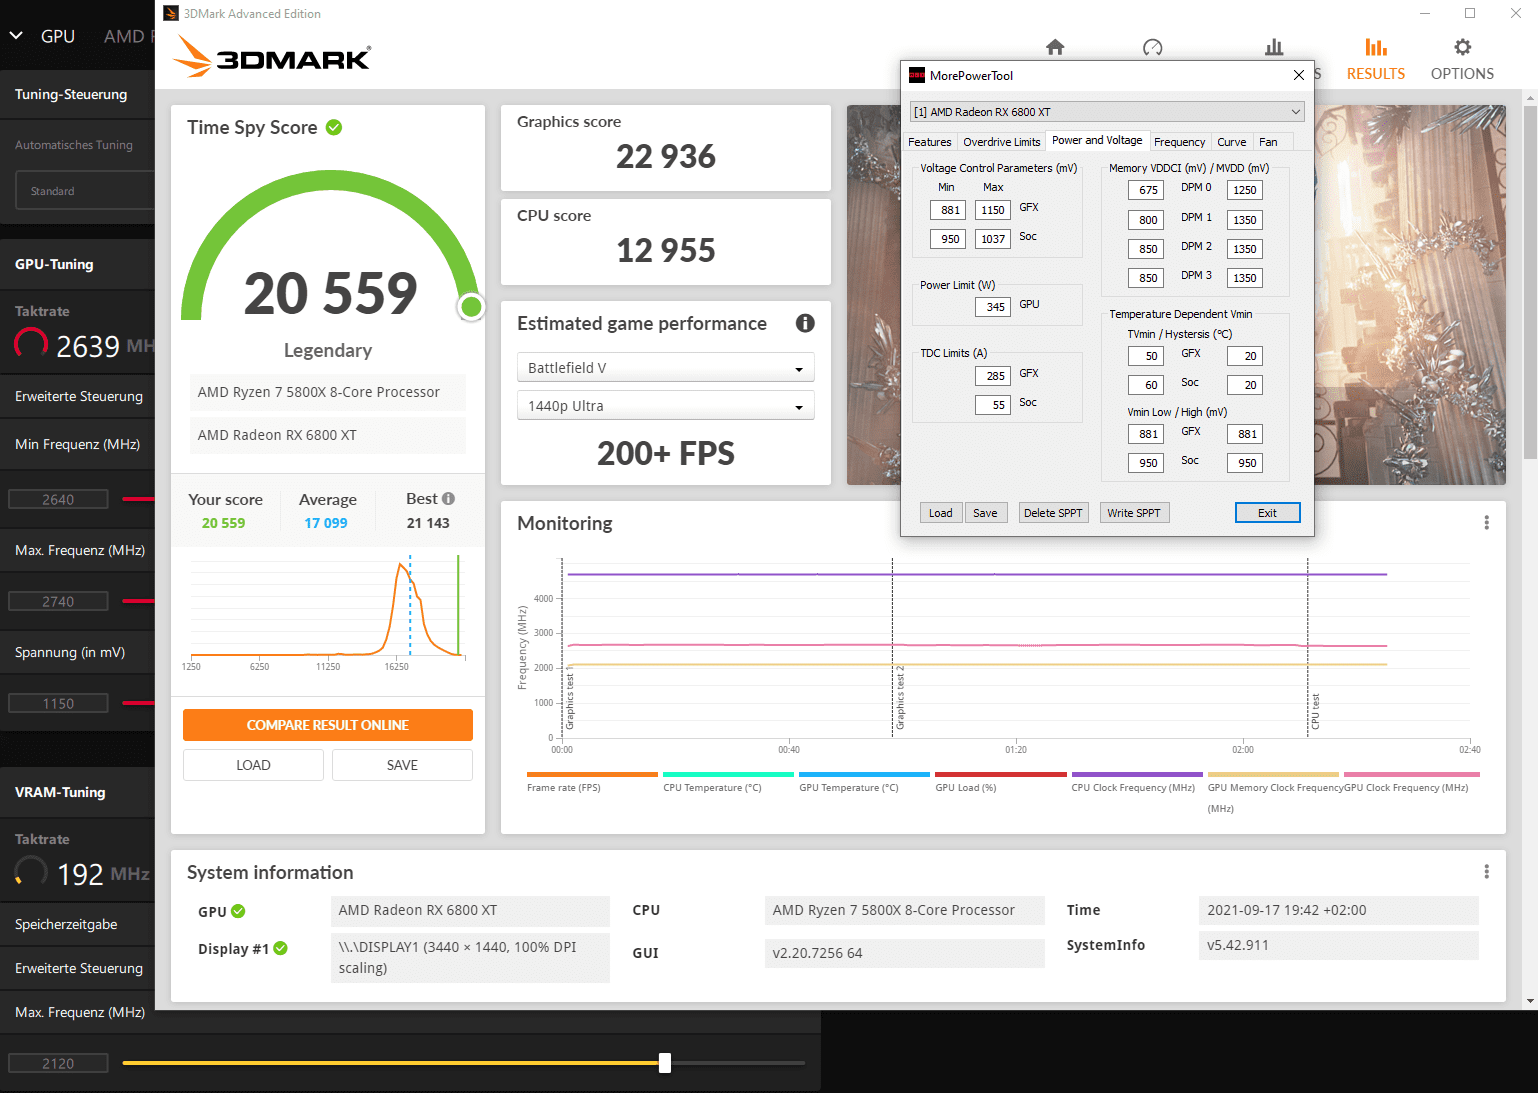Open the Monitoring panel three-dot menu

click(1486, 523)
